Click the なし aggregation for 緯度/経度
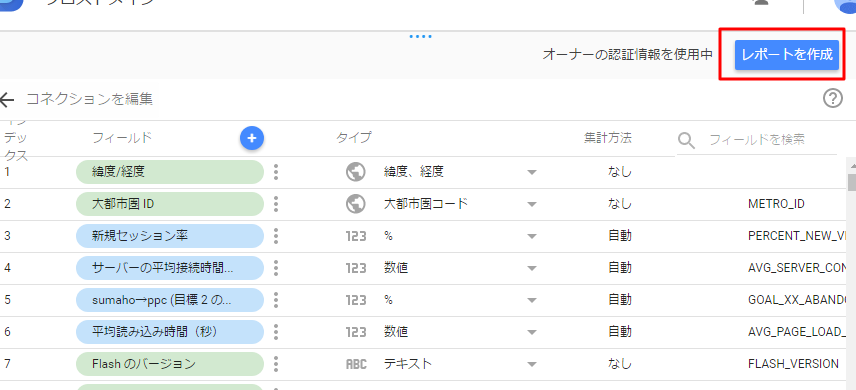856x390 pixels. (620, 172)
